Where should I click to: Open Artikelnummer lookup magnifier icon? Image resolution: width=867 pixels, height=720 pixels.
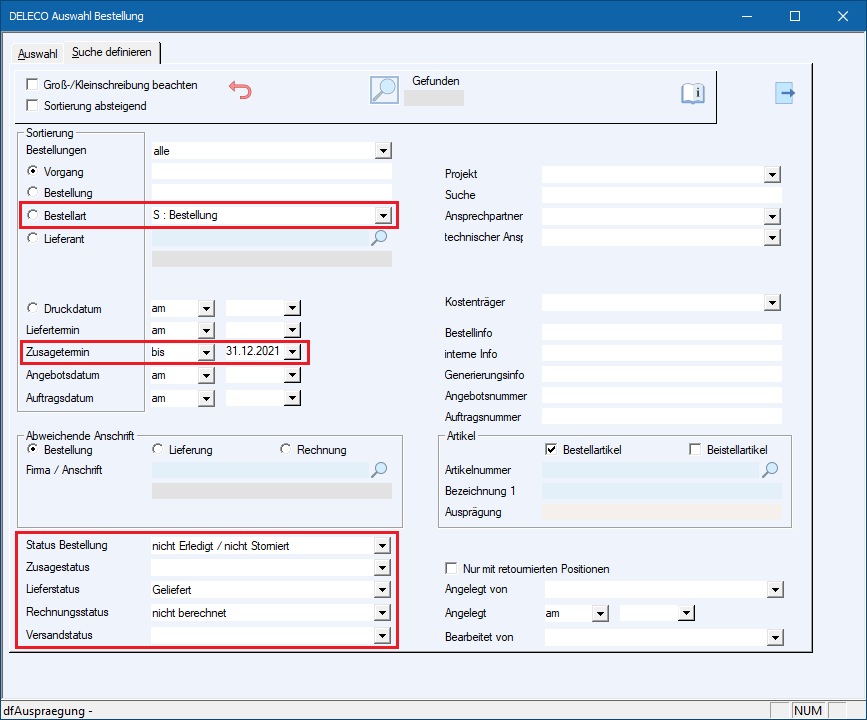coord(770,469)
